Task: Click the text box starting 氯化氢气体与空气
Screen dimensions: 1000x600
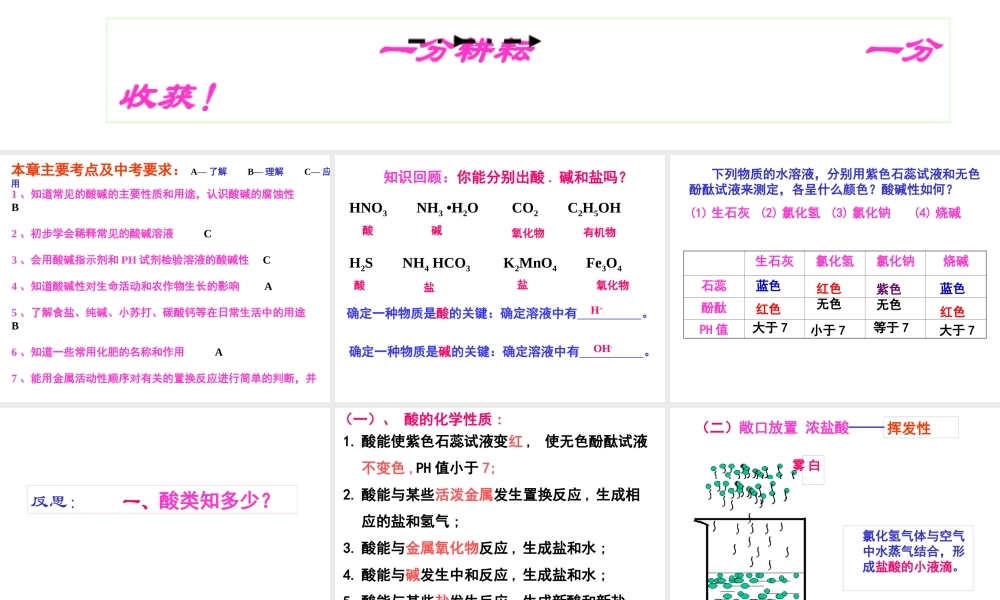Action: [x=908, y=557]
